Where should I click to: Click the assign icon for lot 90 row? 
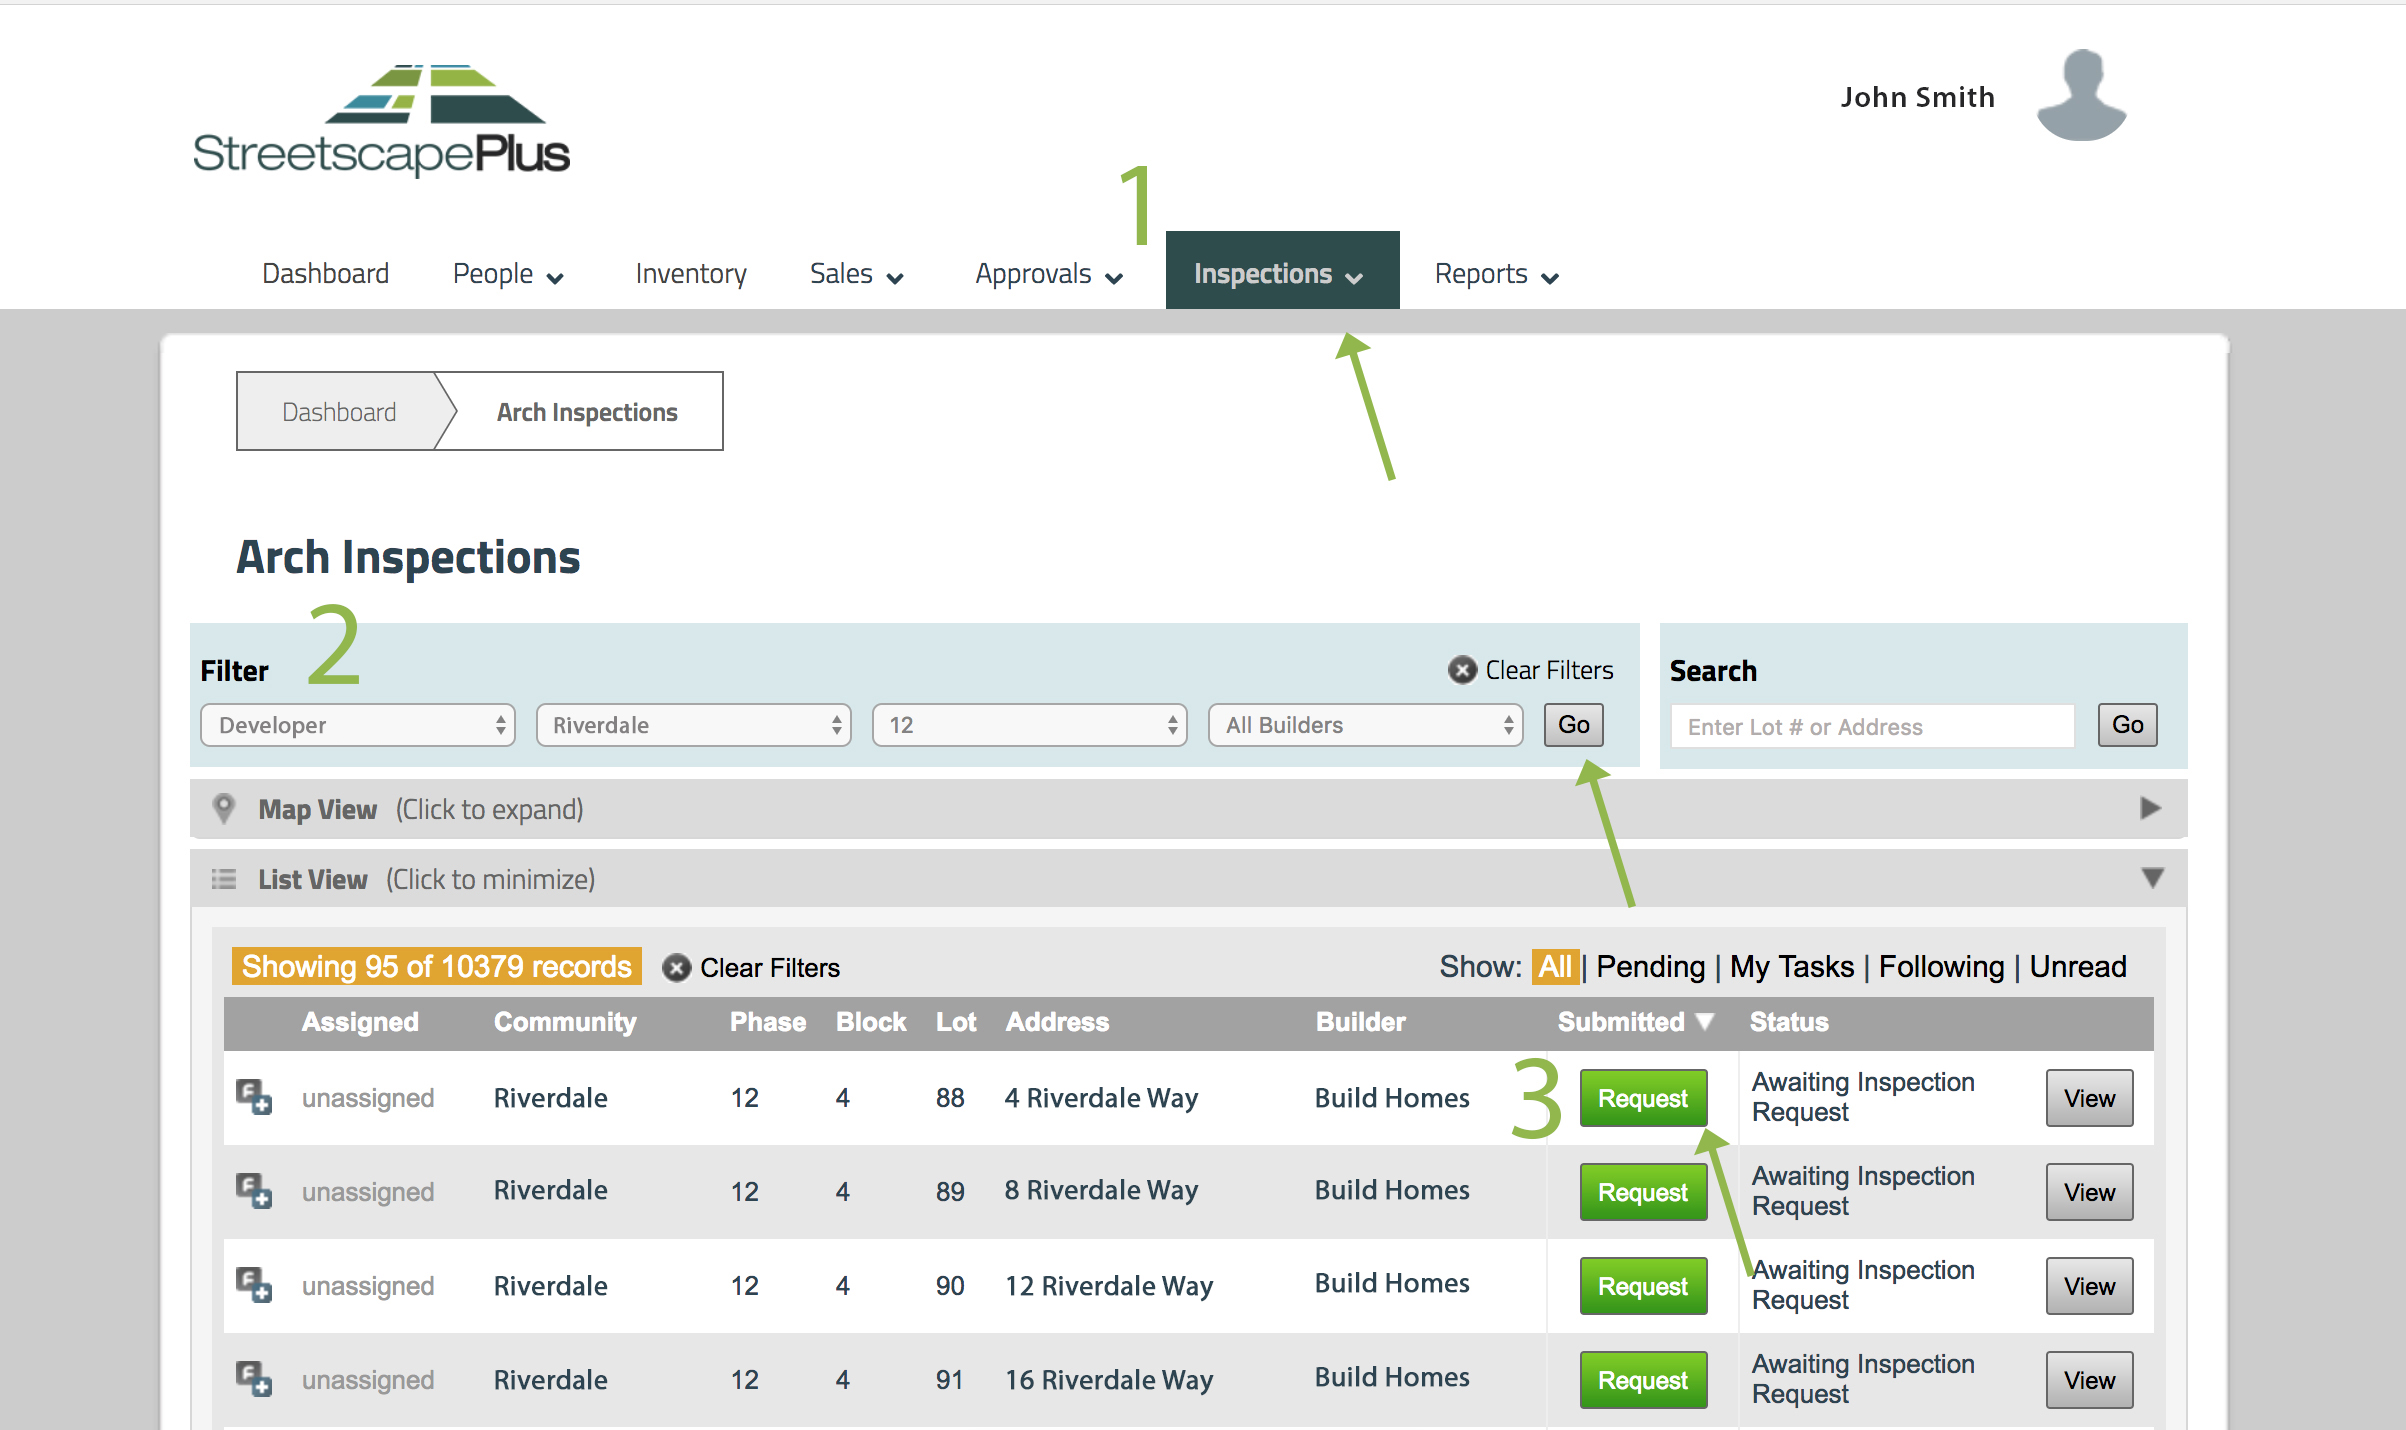pos(253,1285)
